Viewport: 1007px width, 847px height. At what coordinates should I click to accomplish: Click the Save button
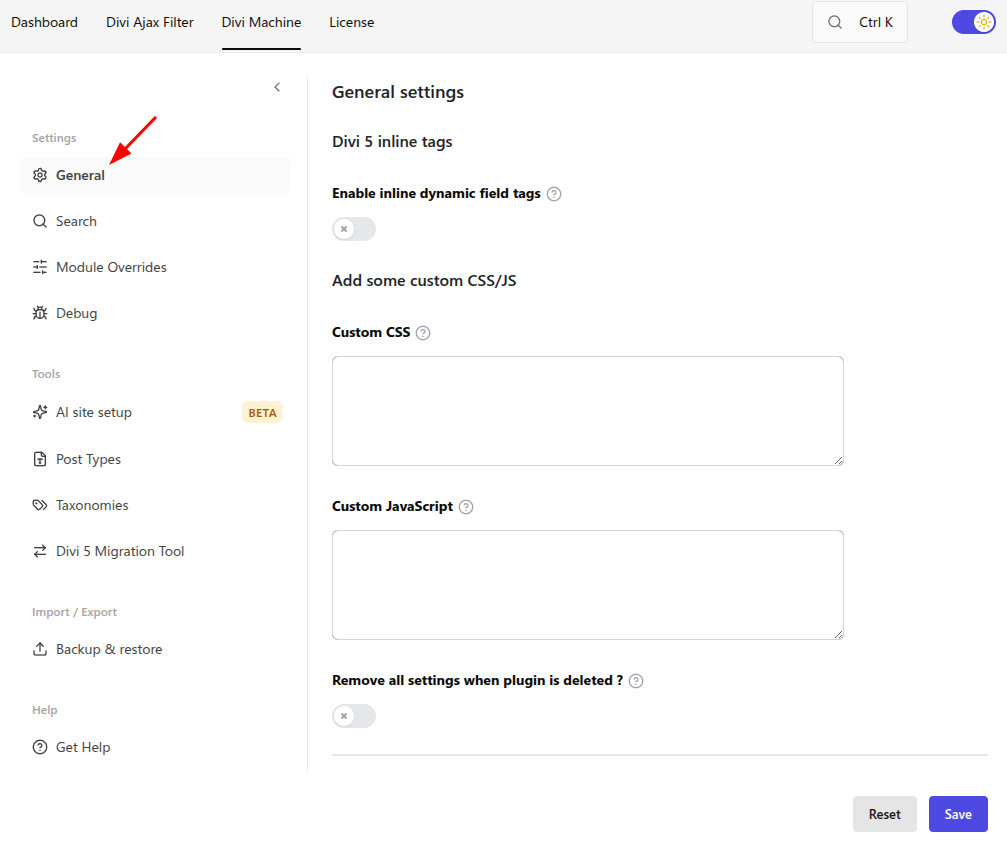[x=958, y=814]
